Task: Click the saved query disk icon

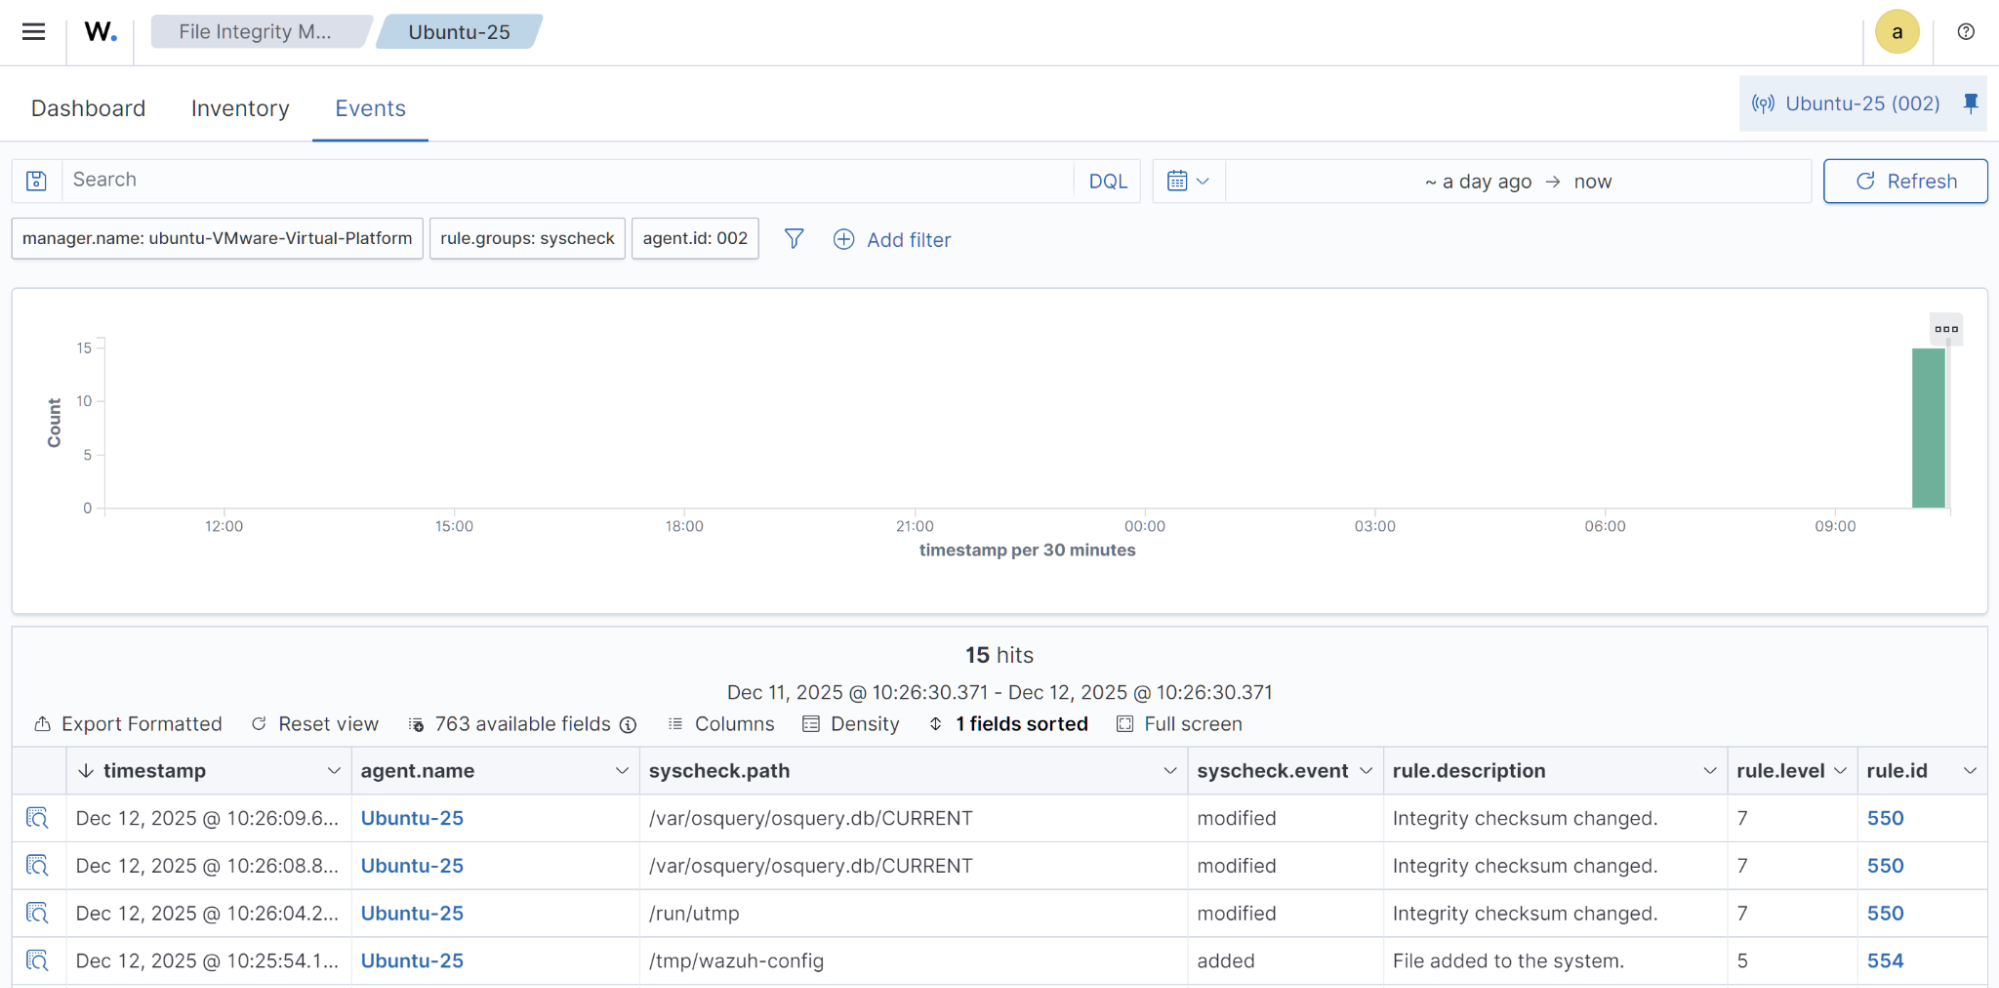Action: pyautogui.click(x=37, y=181)
